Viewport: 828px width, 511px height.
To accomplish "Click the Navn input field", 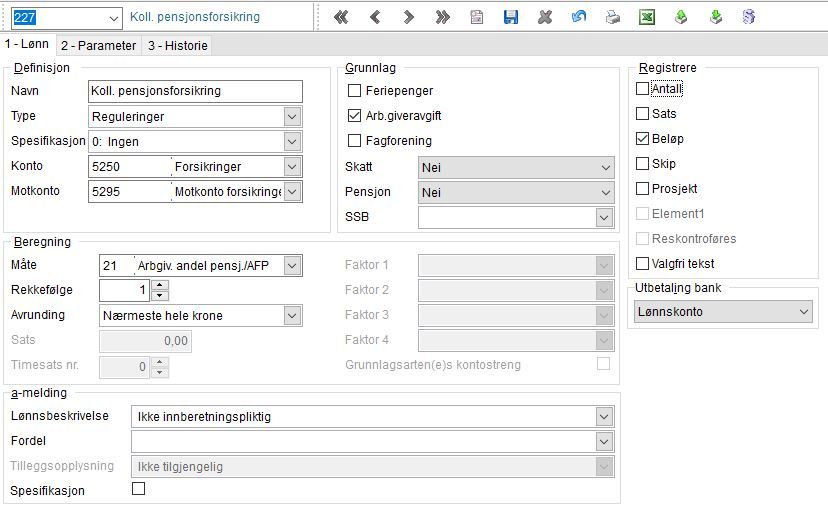I will tap(195, 91).
